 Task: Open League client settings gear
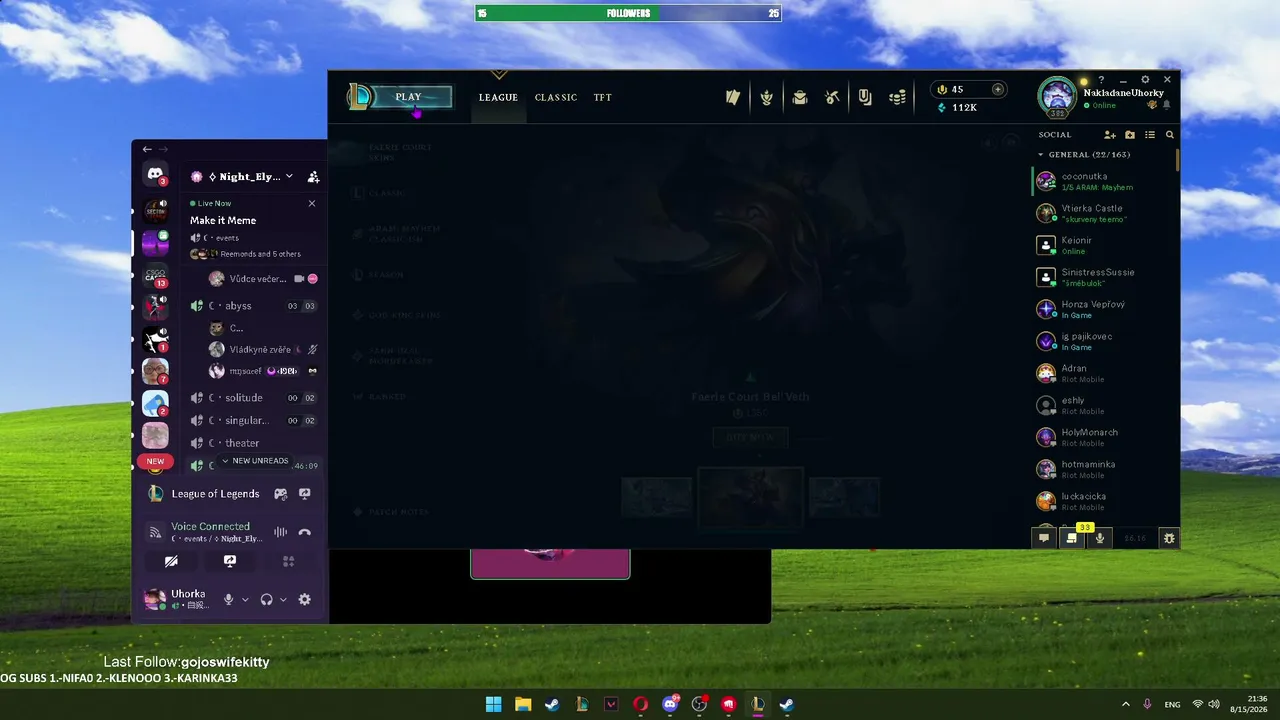1145,80
